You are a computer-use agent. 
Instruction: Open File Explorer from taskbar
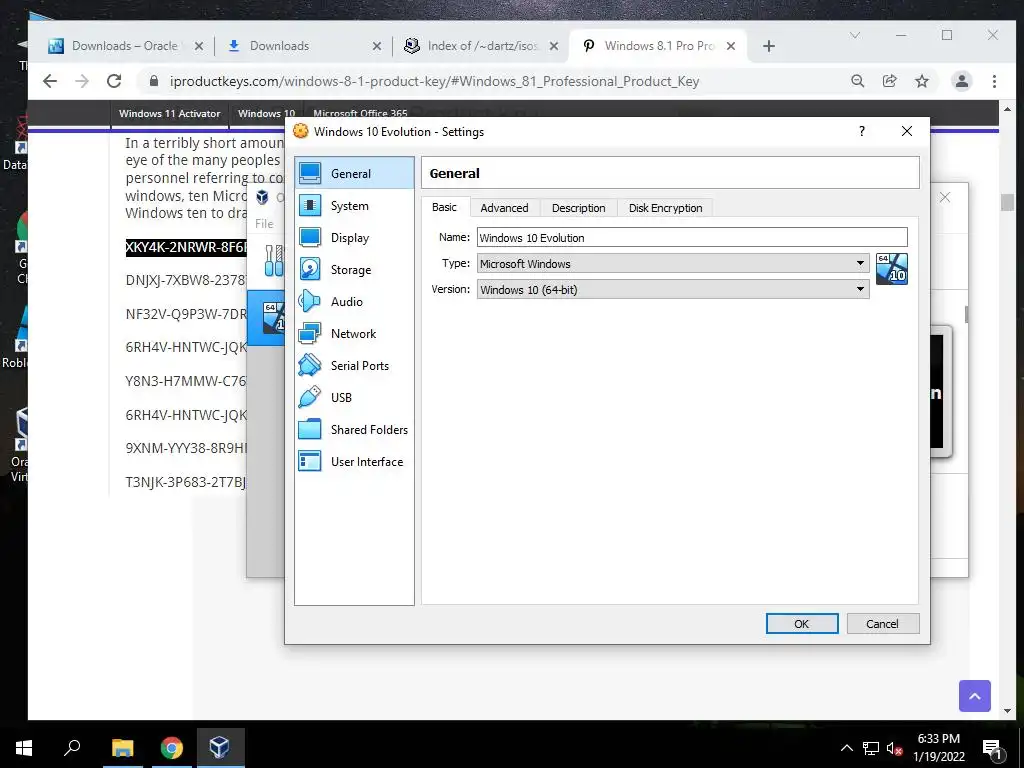point(122,748)
